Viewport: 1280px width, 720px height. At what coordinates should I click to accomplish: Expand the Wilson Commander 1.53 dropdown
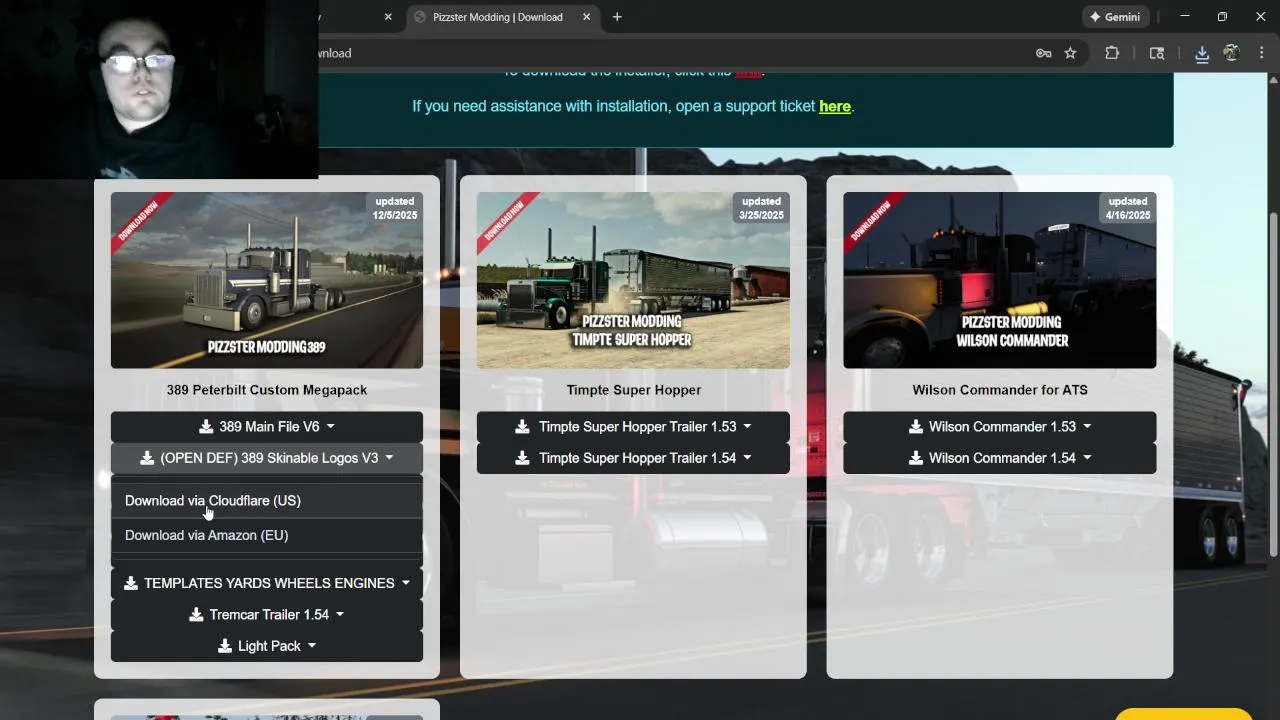(1000, 427)
